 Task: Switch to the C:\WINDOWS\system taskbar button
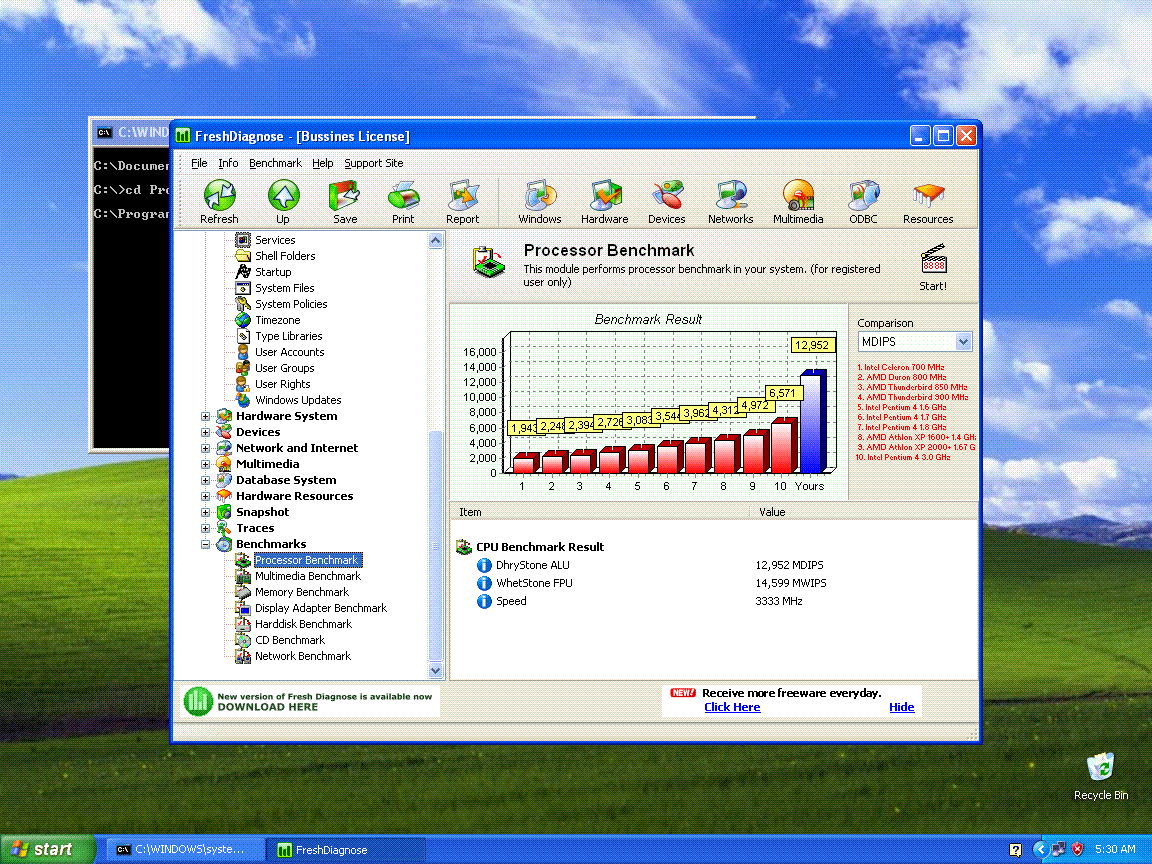coord(184,849)
